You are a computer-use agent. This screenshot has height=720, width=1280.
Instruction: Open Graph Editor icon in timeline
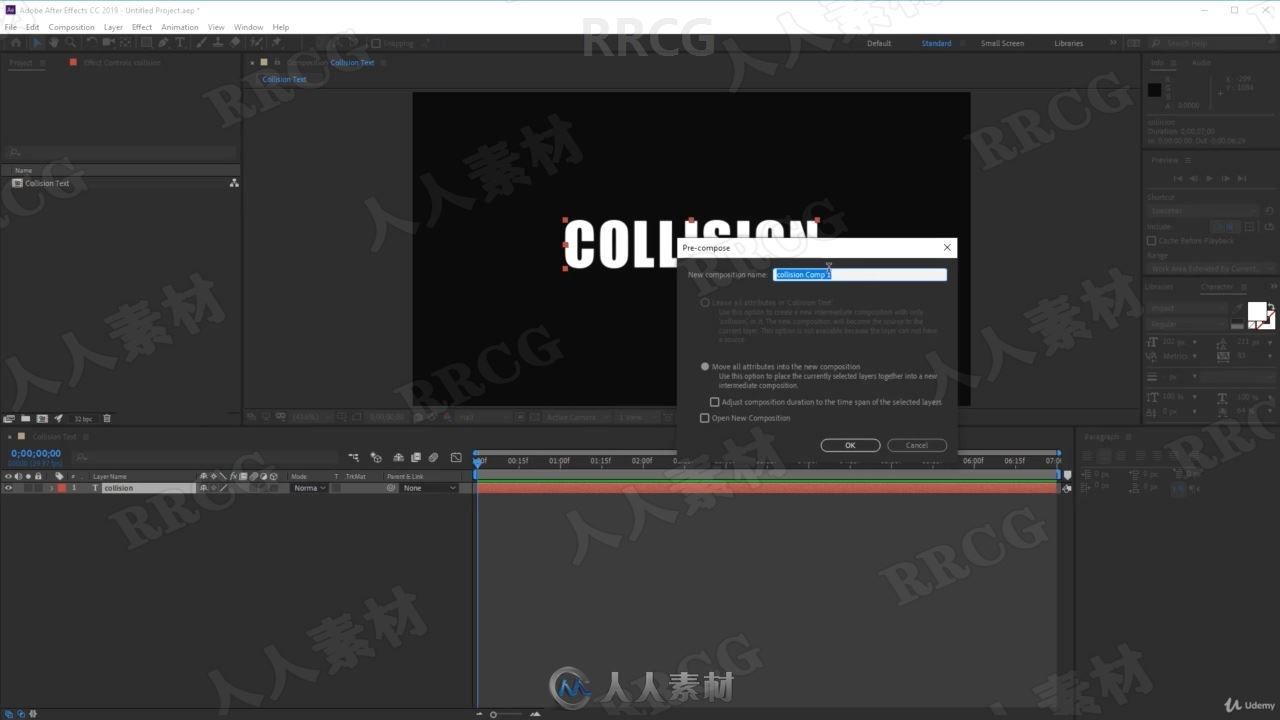(456, 457)
